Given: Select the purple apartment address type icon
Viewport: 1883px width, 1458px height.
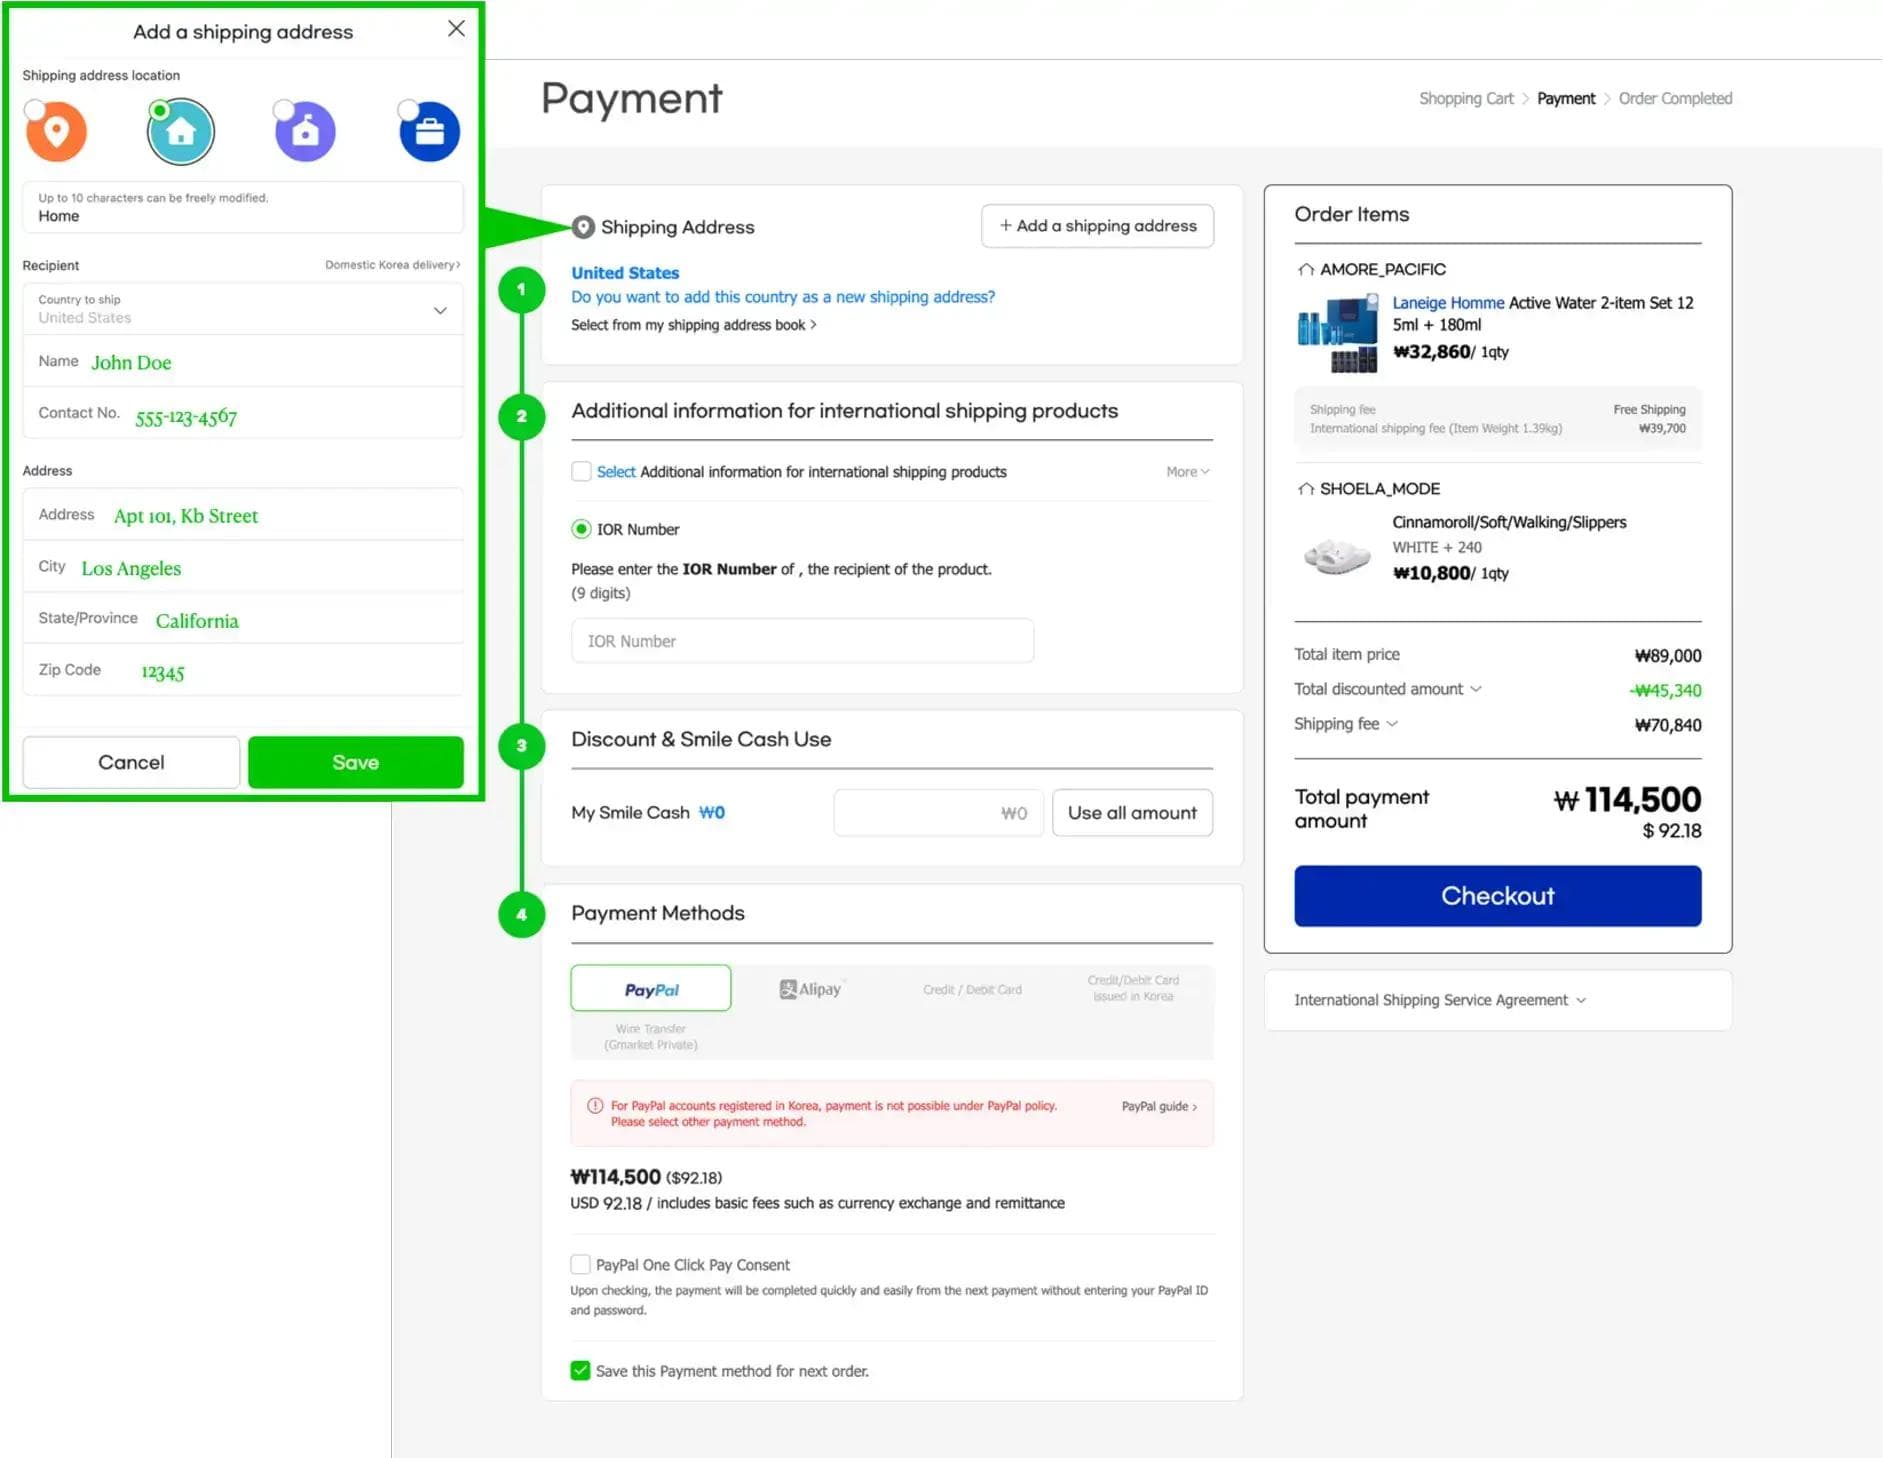Looking at the screenshot, I should click(304, 131).
